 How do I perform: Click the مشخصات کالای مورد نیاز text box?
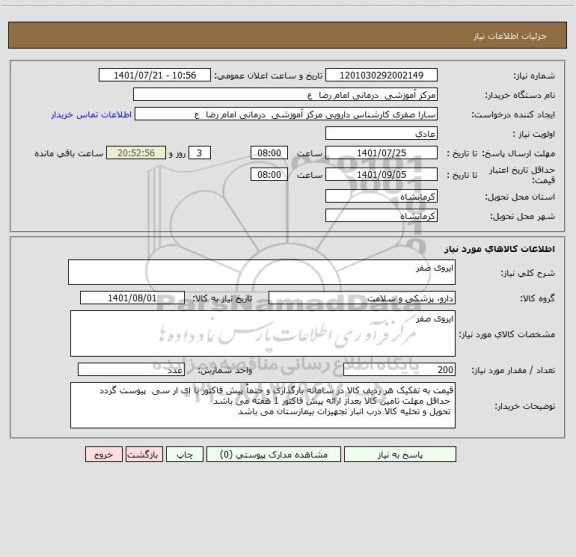point(263,334)
